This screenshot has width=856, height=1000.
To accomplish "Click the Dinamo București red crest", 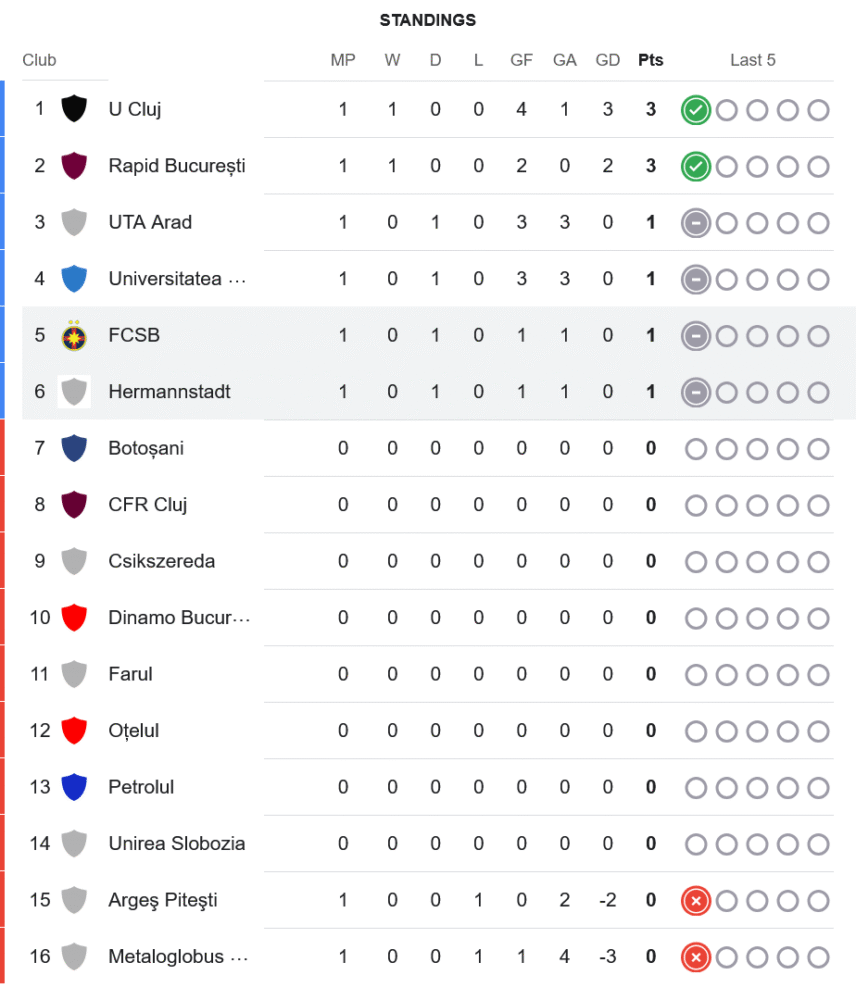I will 74,617.
